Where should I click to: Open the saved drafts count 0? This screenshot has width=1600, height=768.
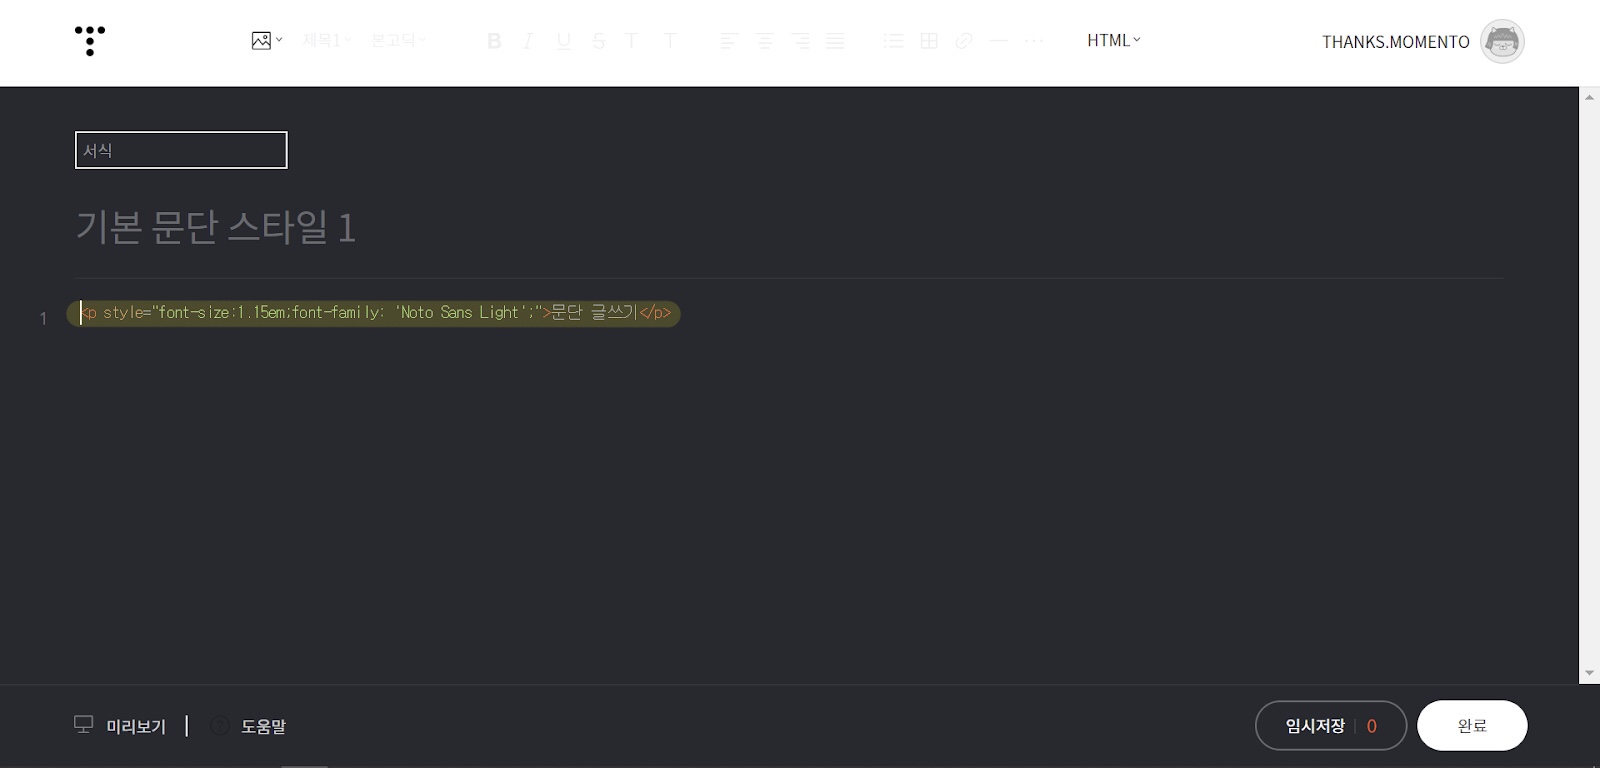click(1372, 726)
